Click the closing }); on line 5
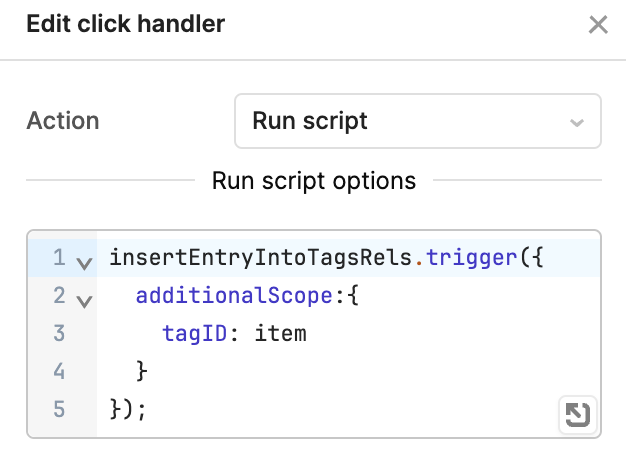This screenshot has height=452, width=626. [x=128, y=409]
